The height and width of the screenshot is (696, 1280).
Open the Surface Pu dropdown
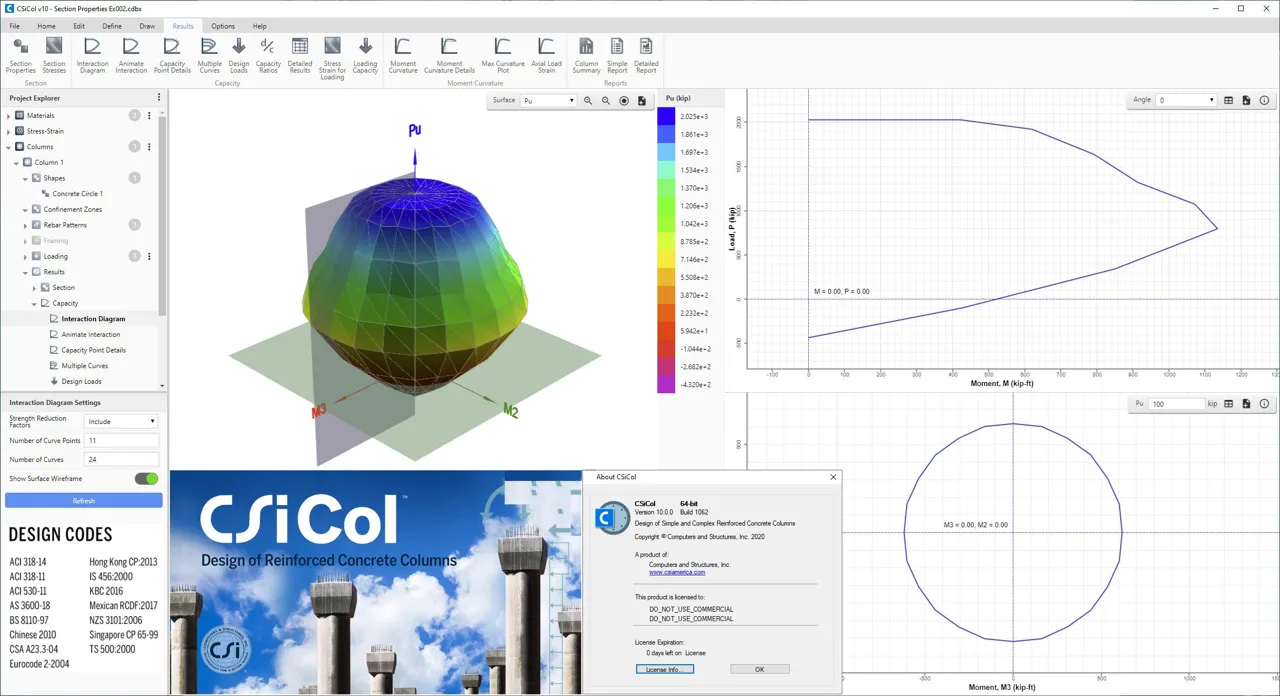pos(548,100)
